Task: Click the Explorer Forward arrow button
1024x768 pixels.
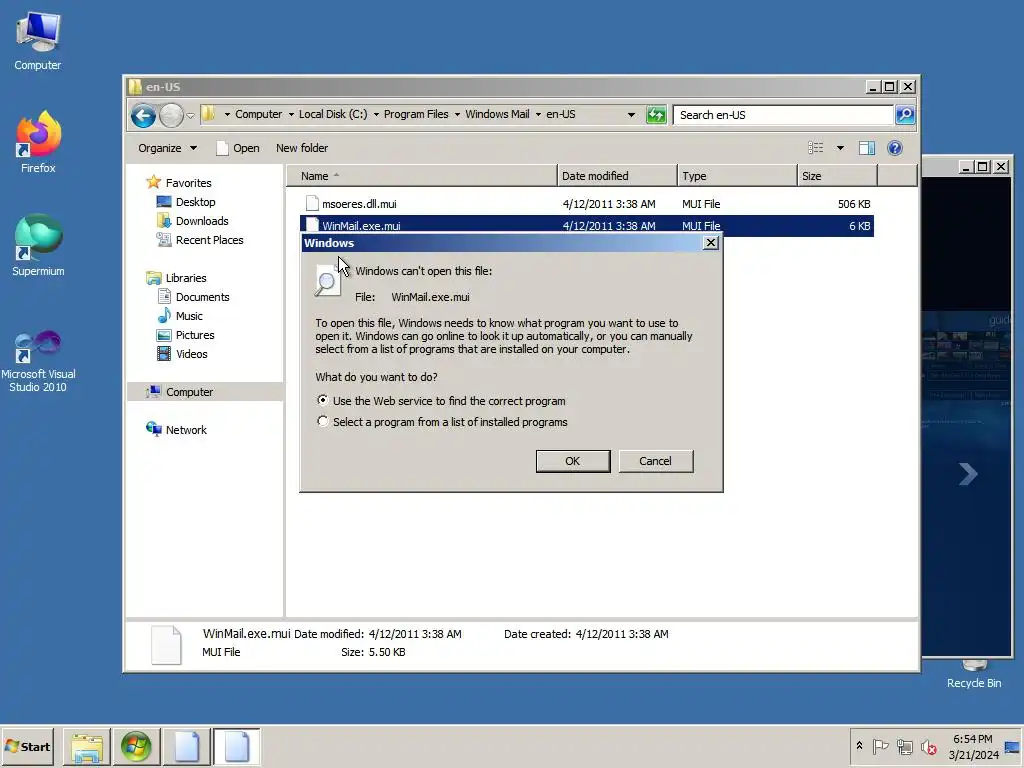Action: click(x=171, y=116)
